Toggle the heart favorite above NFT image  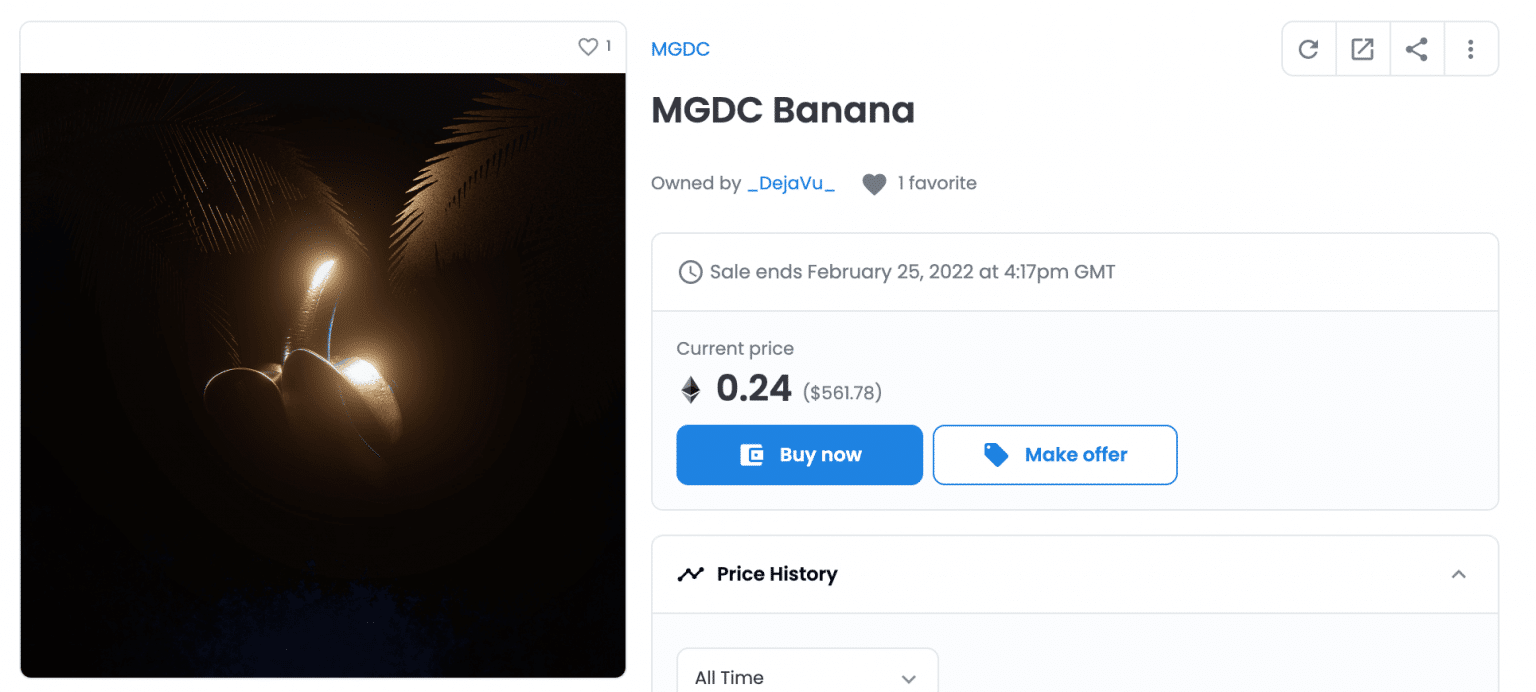click(x=588, y=47)
